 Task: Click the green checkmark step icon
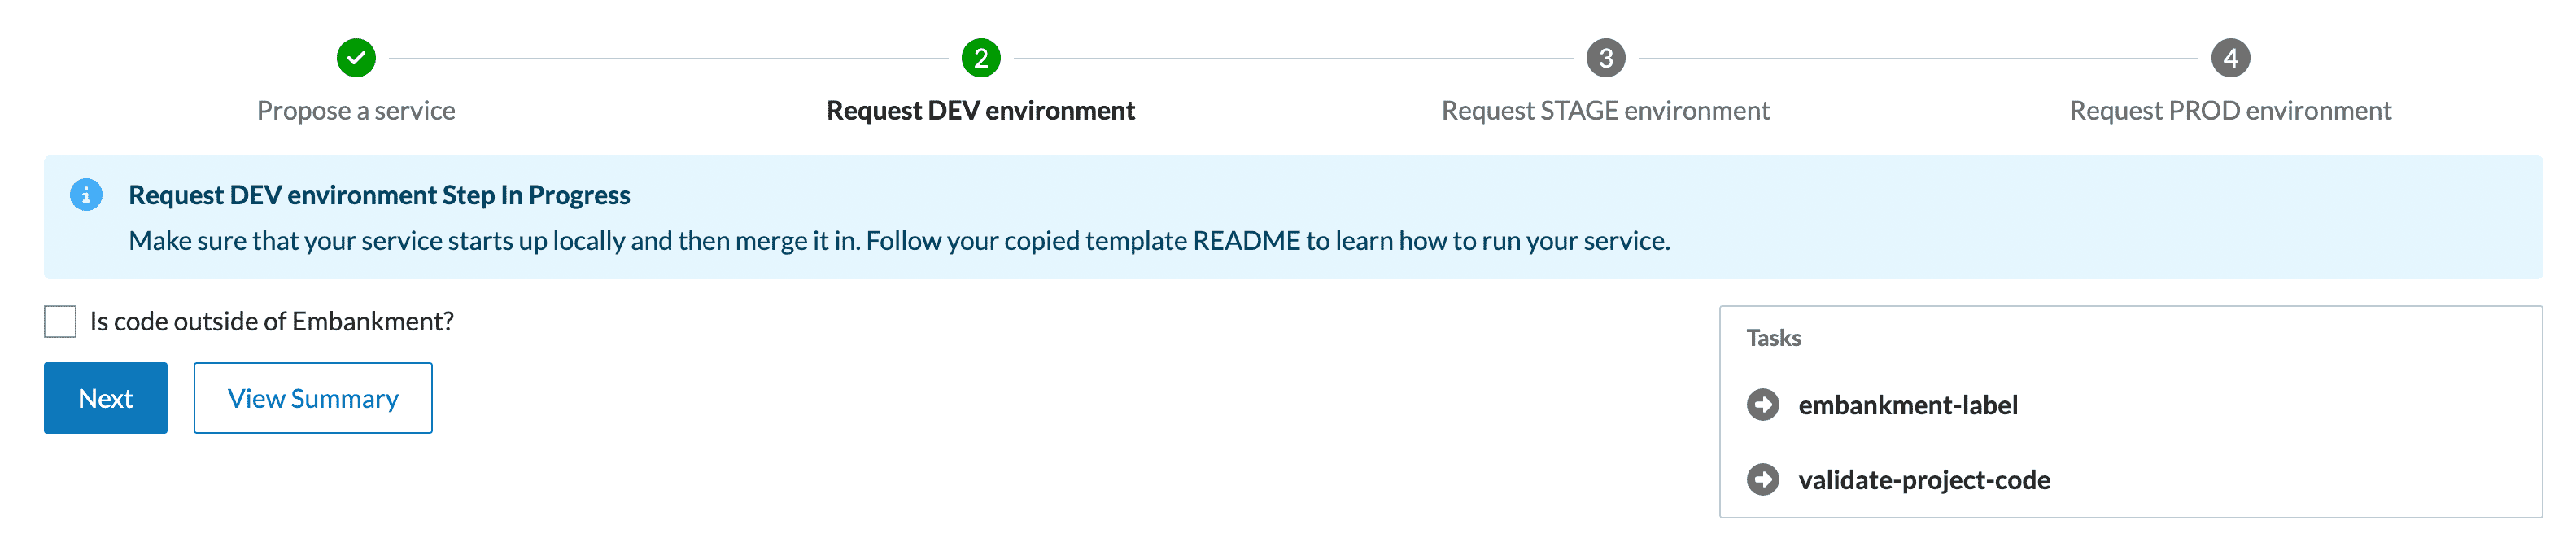(x=356, y=58)
